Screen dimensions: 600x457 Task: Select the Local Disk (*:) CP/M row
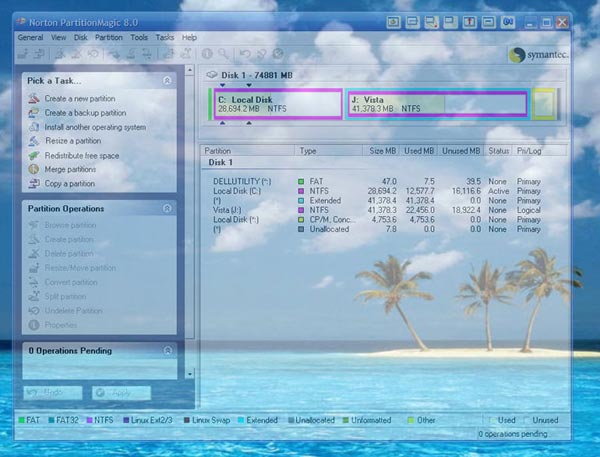pos(377,219)
